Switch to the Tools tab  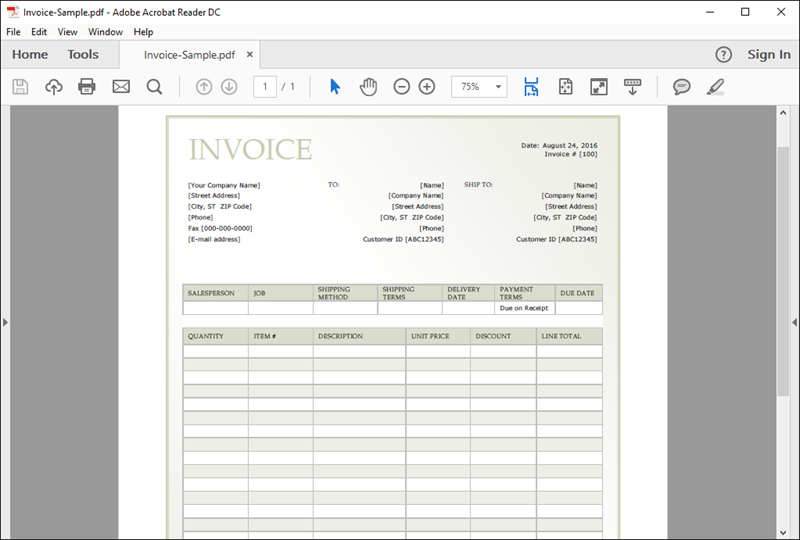(x=83, y=55)
